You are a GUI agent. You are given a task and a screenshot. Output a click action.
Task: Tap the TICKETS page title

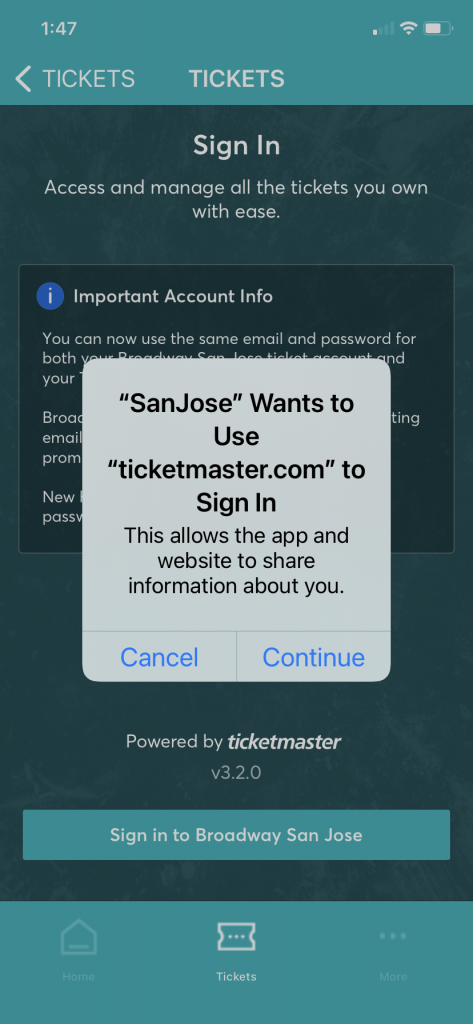[236, 79]
